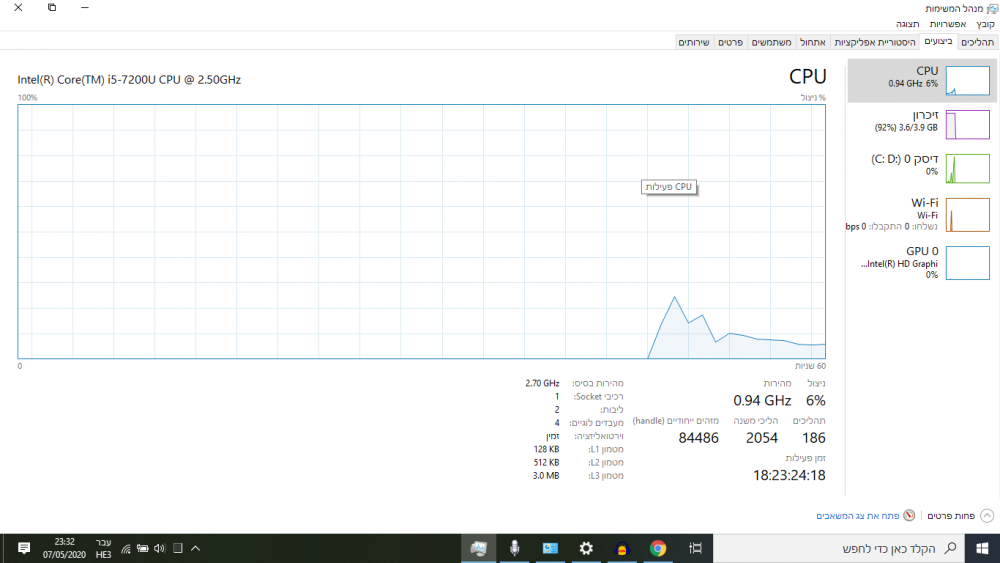Click the virtualization status זמין
The height and width of the screenshot is (563, 1000).
tap(552, 436)
